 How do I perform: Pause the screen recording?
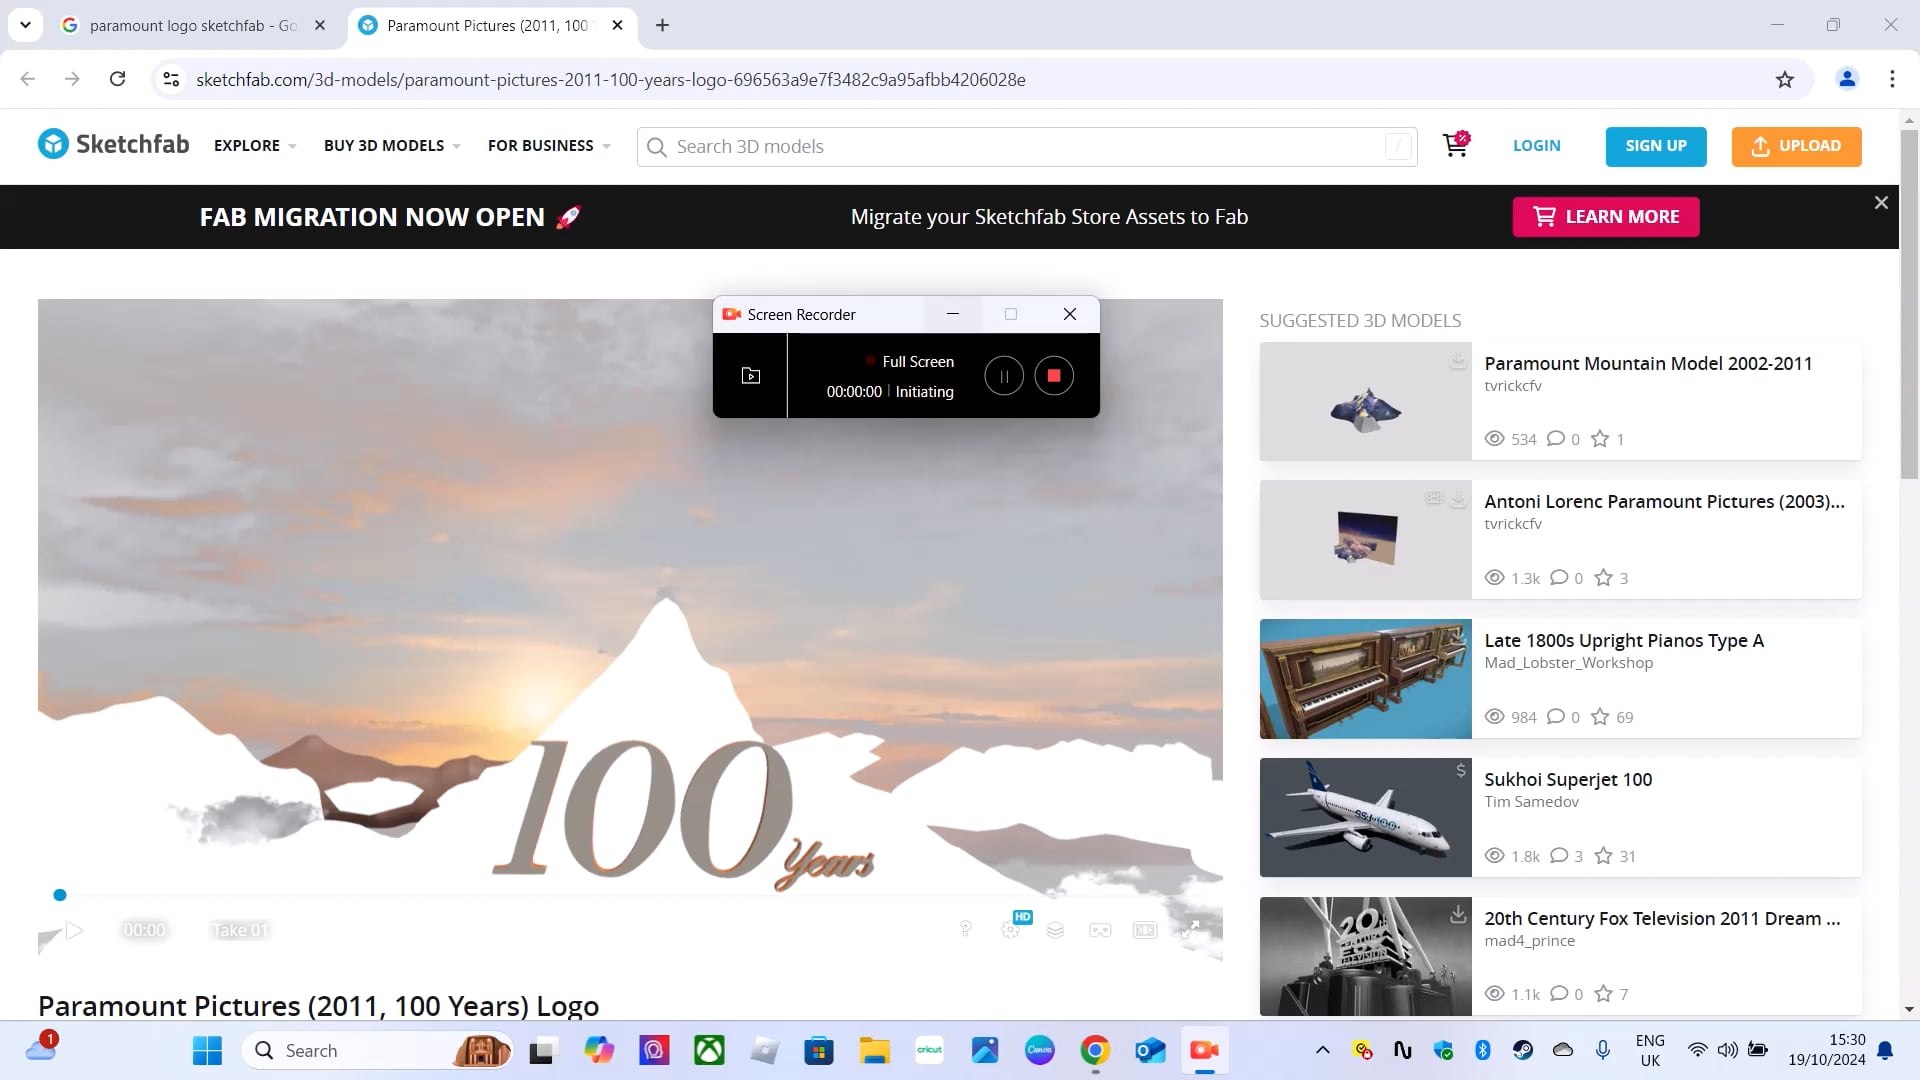click(1003, 376)
